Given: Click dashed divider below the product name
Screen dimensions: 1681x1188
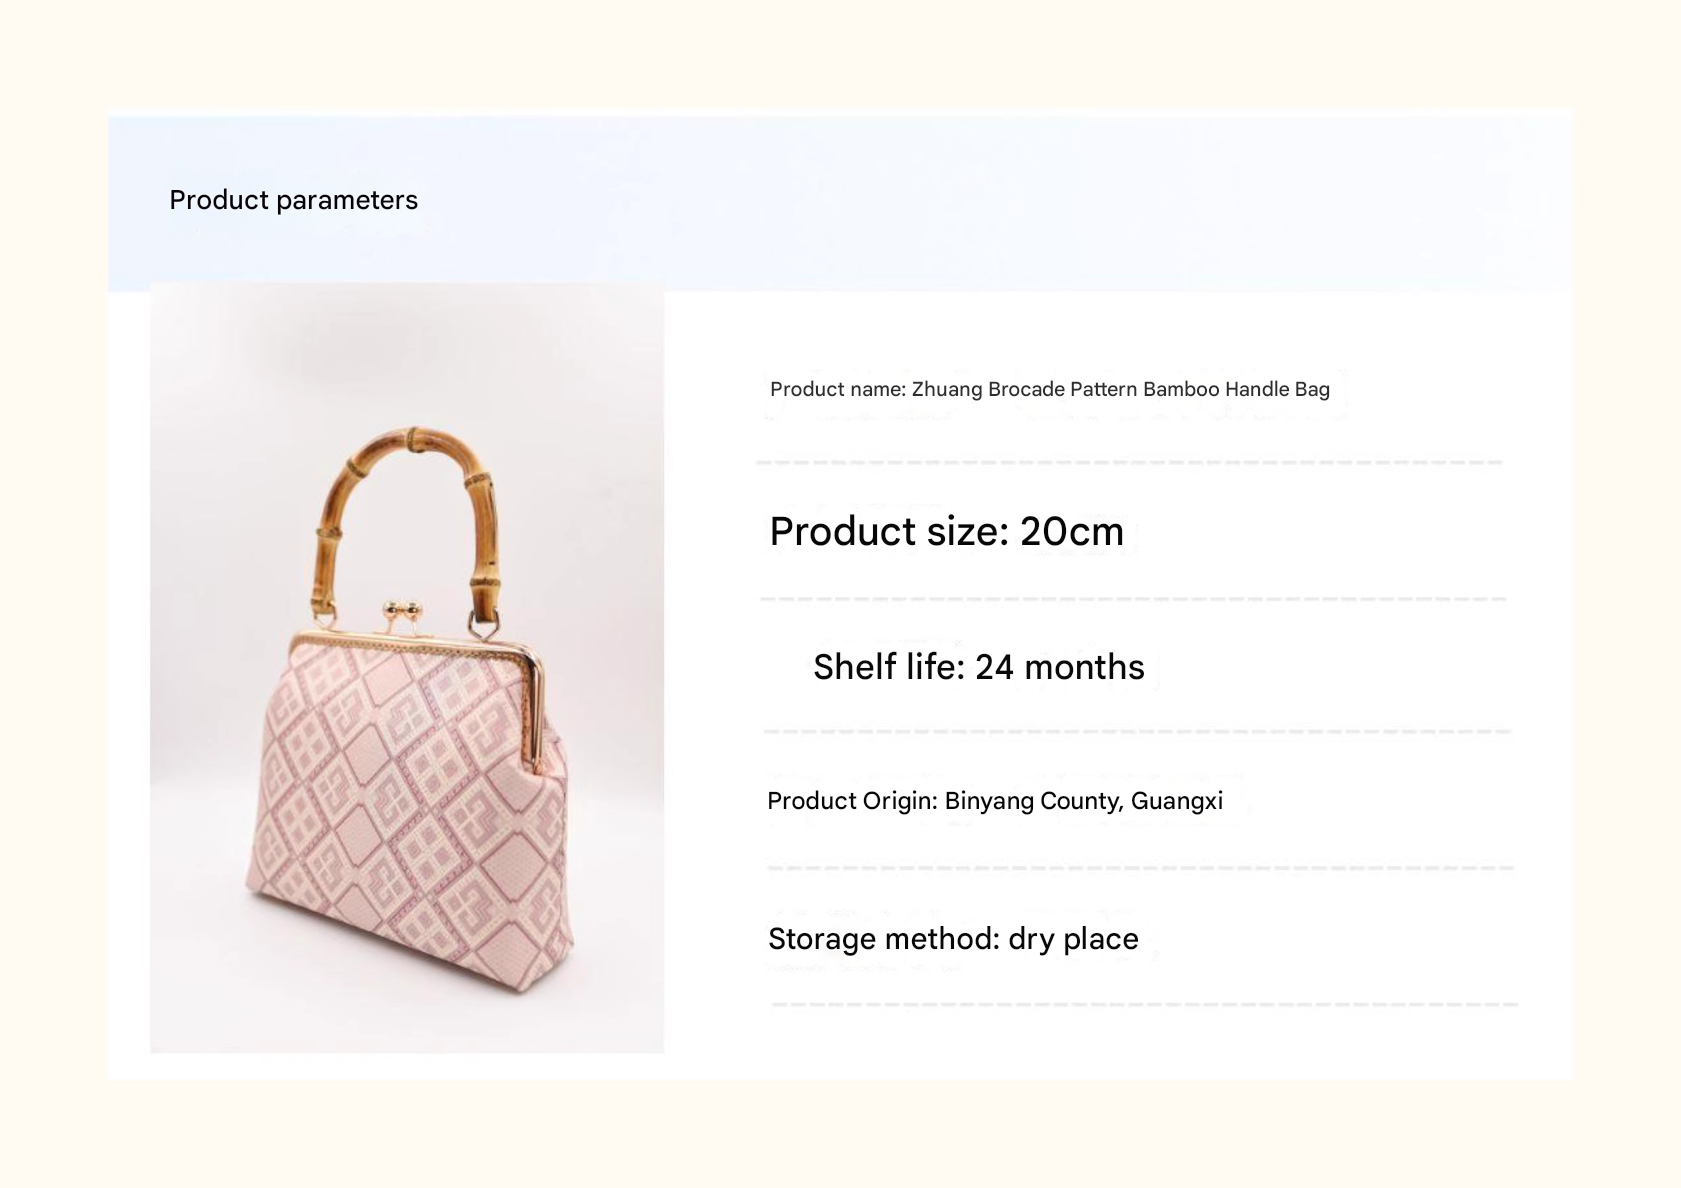Looking at the screenshot, I should pyautogui.click(x=1130, y=463).
